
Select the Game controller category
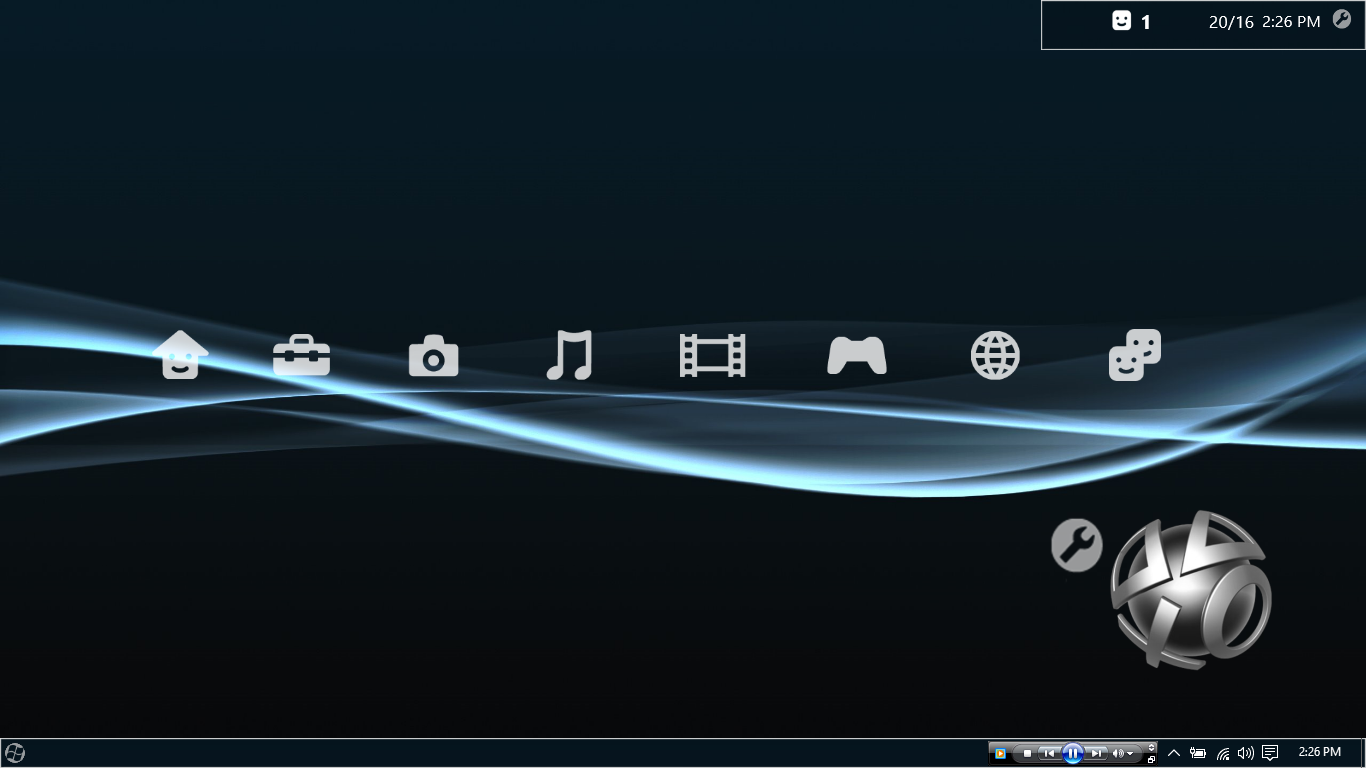point(857,356)
